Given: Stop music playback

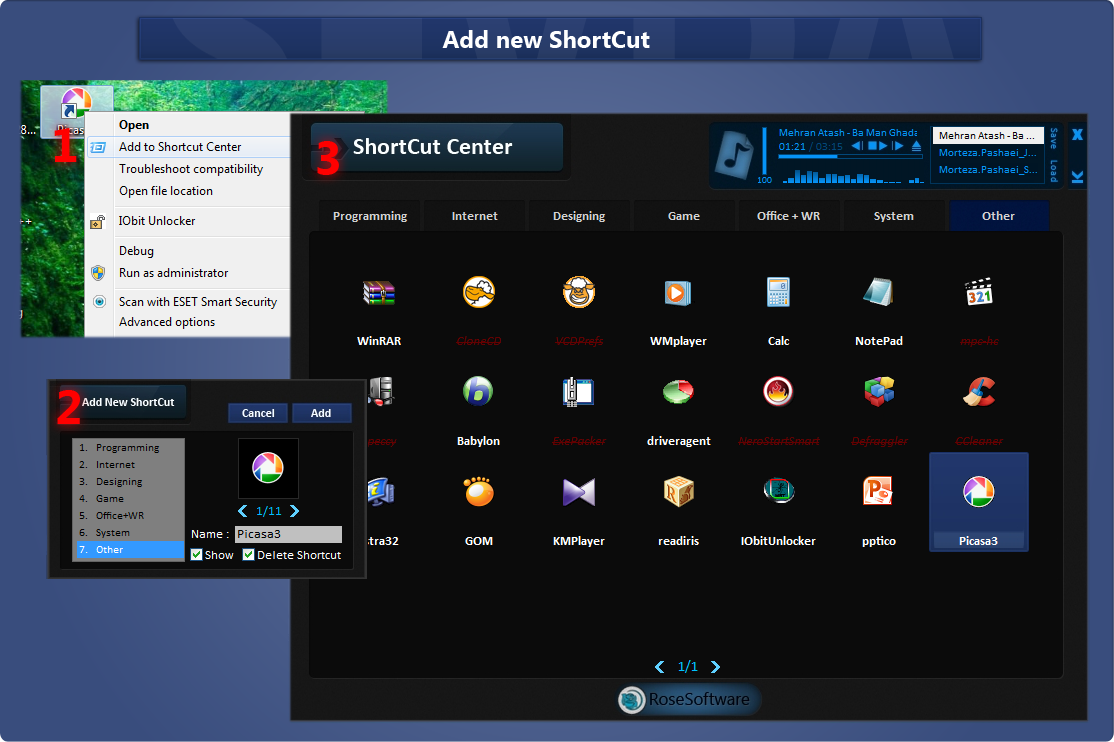Looking at the screenshot, I should pos(873,146).
